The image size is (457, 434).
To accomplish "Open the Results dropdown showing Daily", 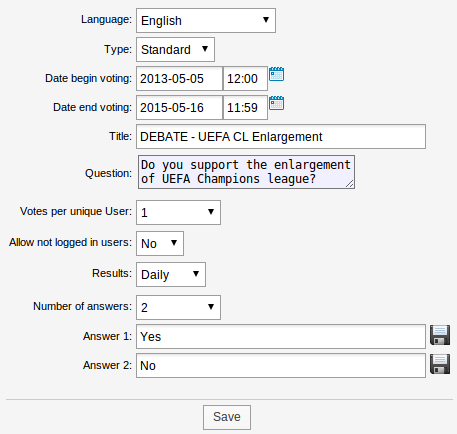I will pos(171,274).
